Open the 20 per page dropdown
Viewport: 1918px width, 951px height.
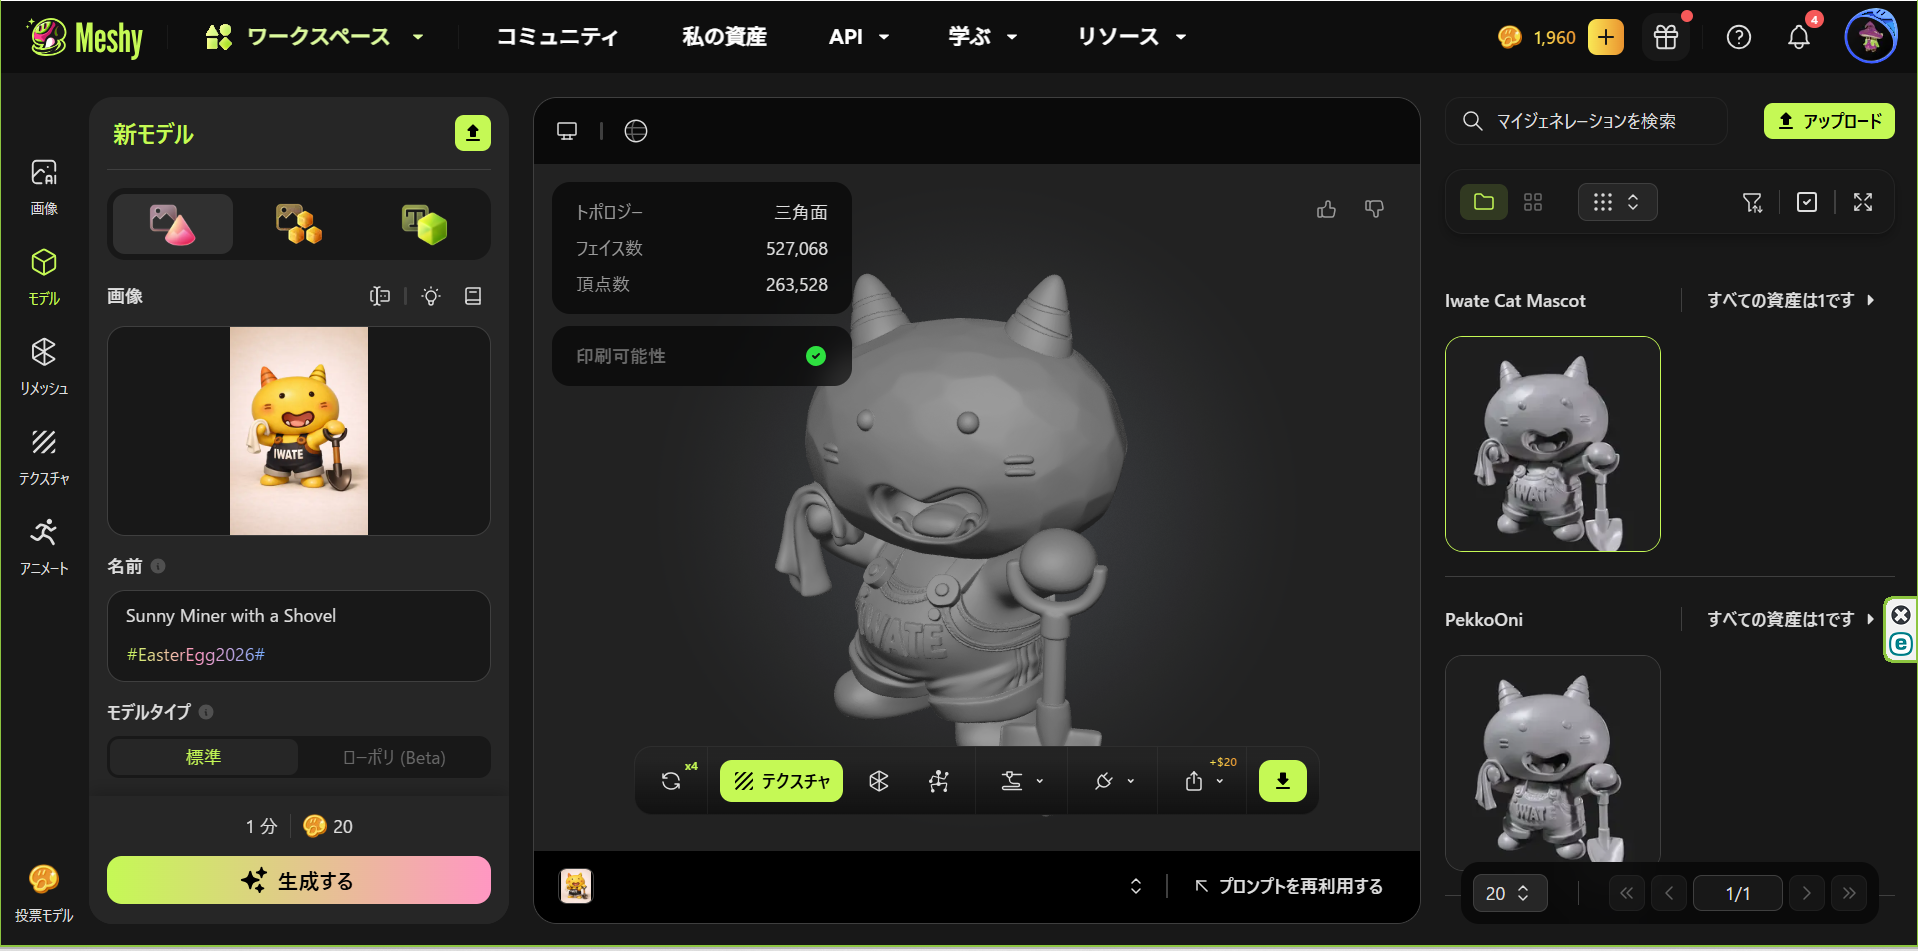coord(1508,893)
